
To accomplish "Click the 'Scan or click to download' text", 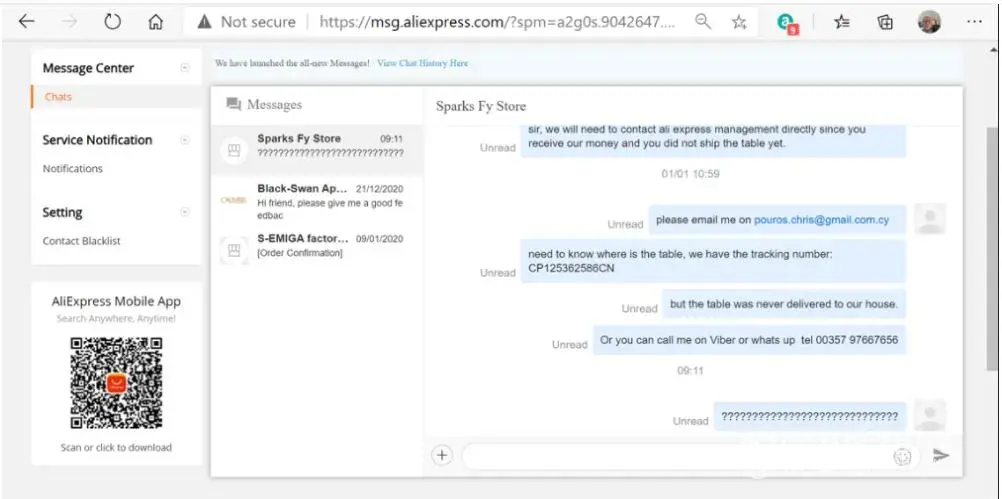I will coord(116,447).
